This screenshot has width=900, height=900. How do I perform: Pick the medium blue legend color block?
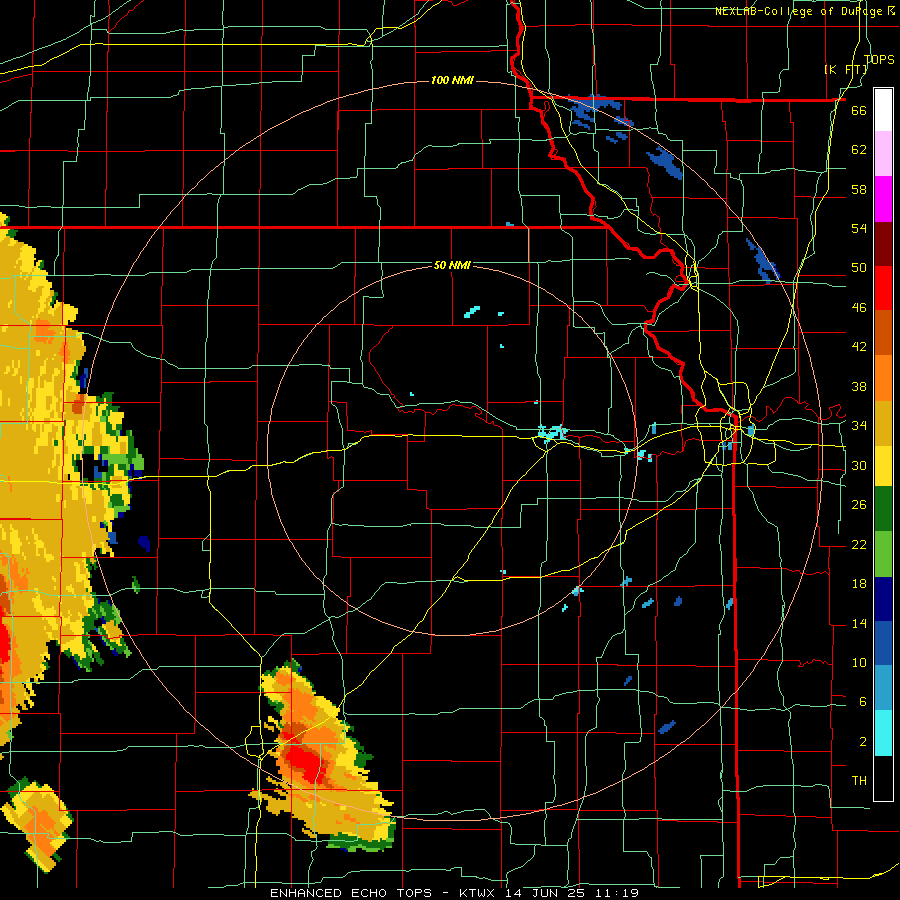(883, 643)
